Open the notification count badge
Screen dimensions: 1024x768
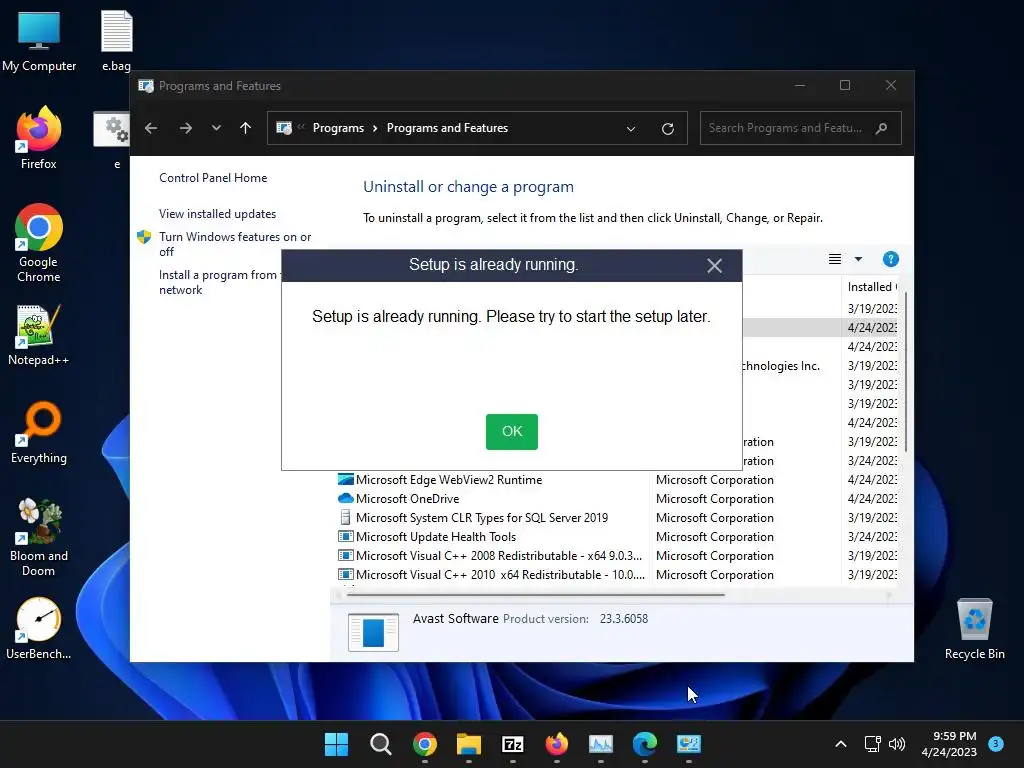click(995, 744)
